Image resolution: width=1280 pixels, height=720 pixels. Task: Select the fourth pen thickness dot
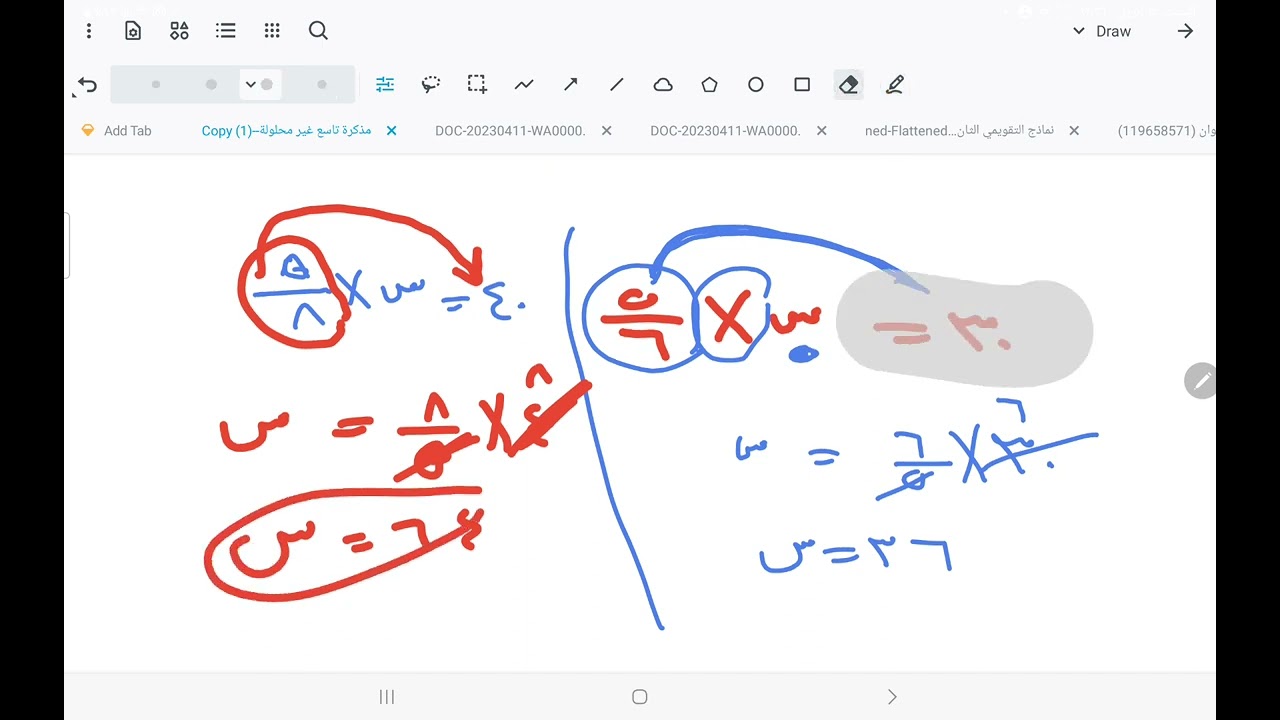point(321,85)
